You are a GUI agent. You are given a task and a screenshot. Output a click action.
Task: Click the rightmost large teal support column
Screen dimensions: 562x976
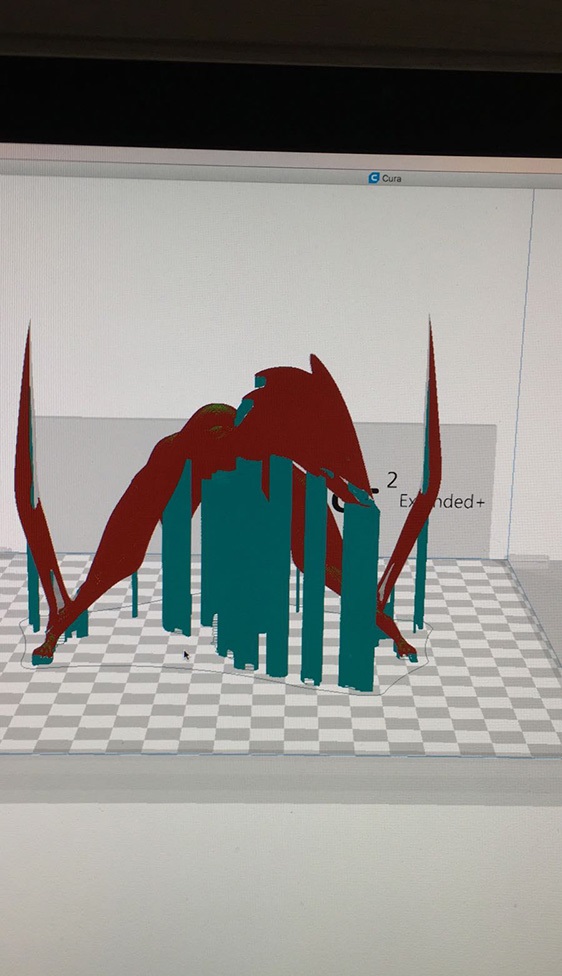pyautogui.click(x=359, y=591)
